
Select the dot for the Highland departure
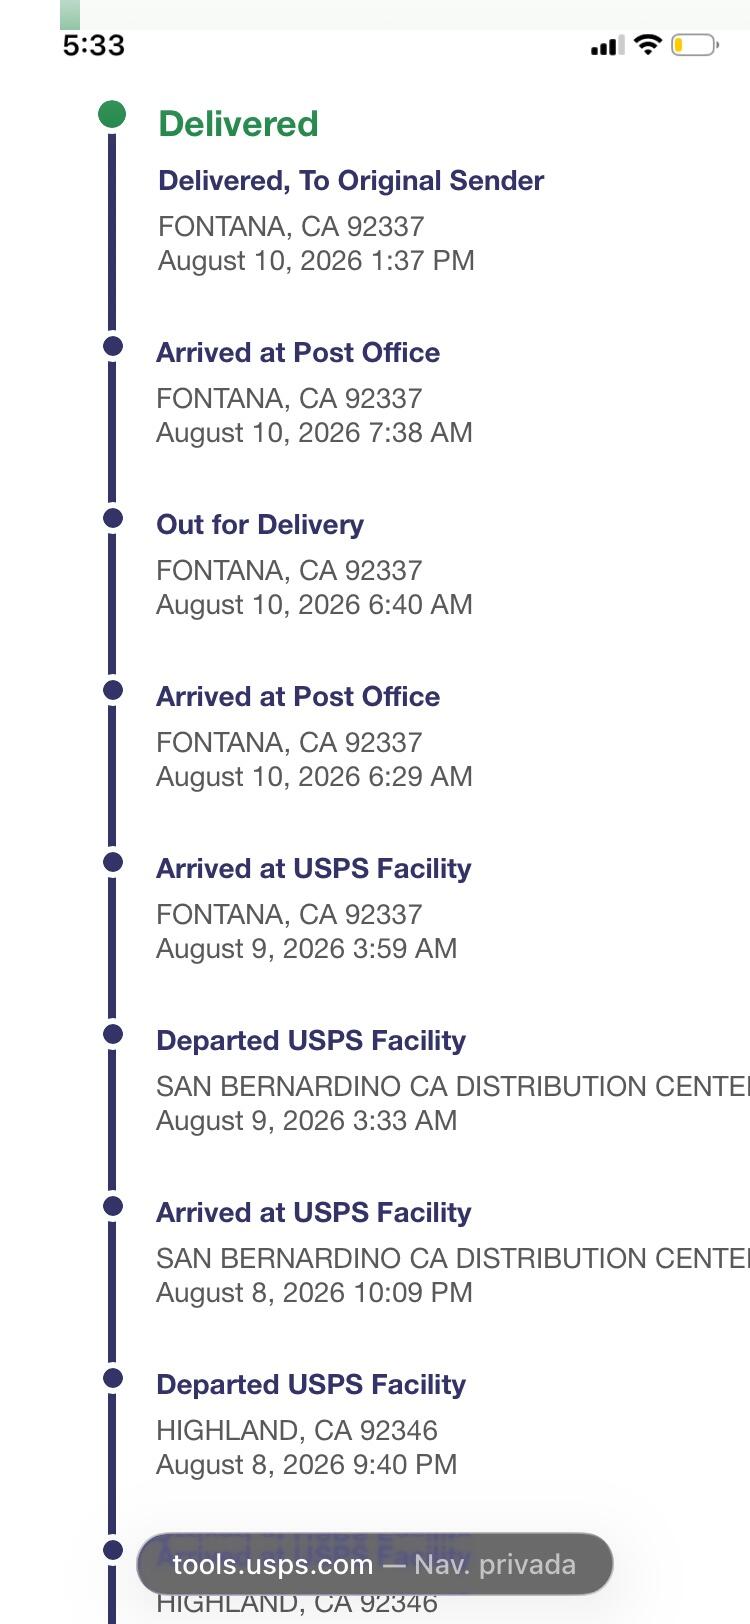pyautogui.click(x=113, y=1378)
